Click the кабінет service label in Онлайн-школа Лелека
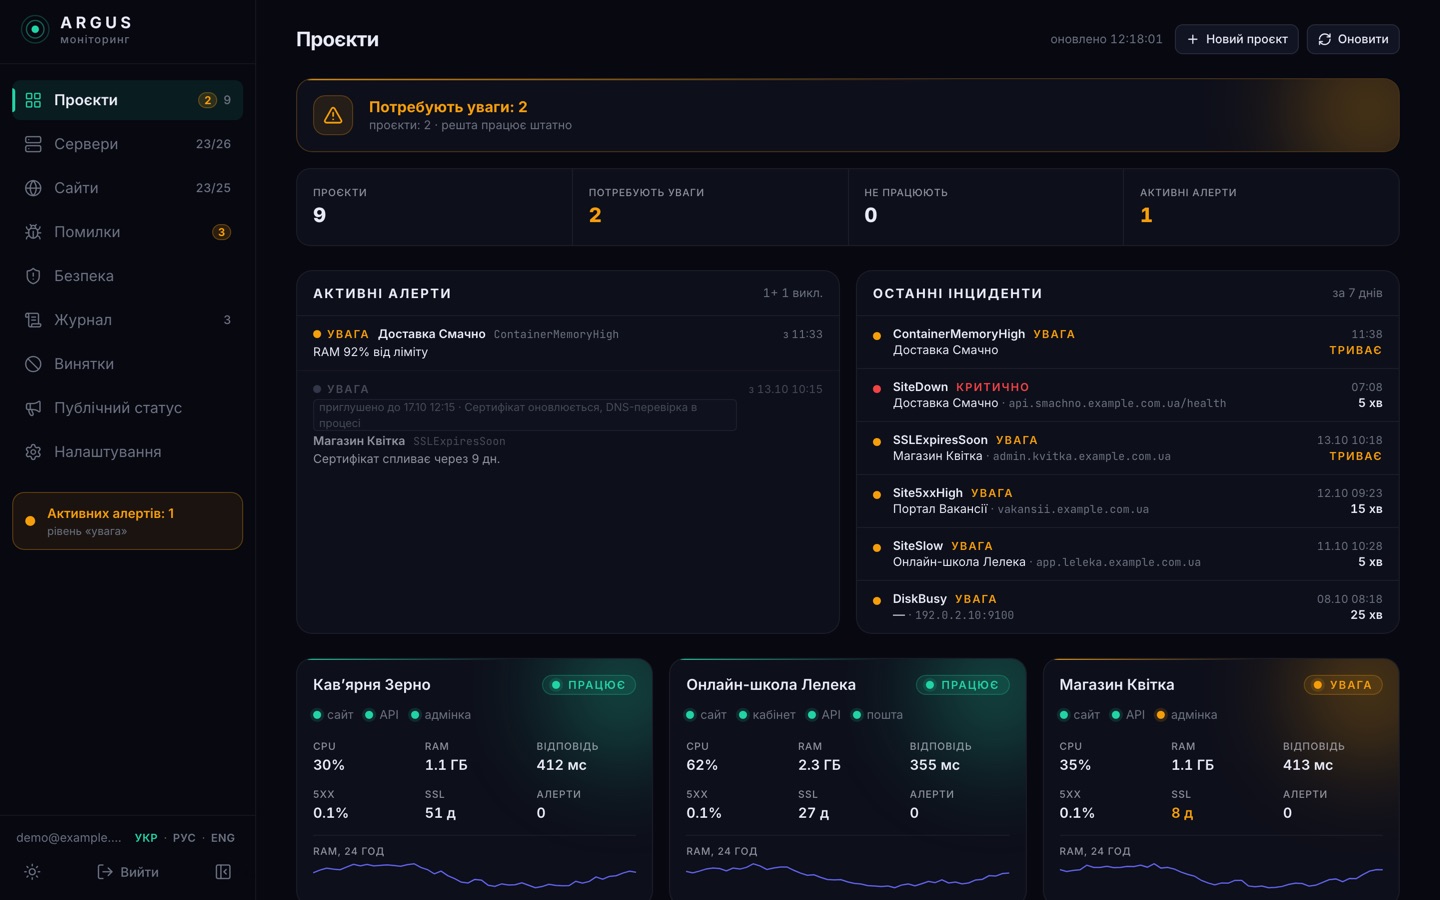The width and height of the screenshot is (1440, 900). (x=774, y=715)
